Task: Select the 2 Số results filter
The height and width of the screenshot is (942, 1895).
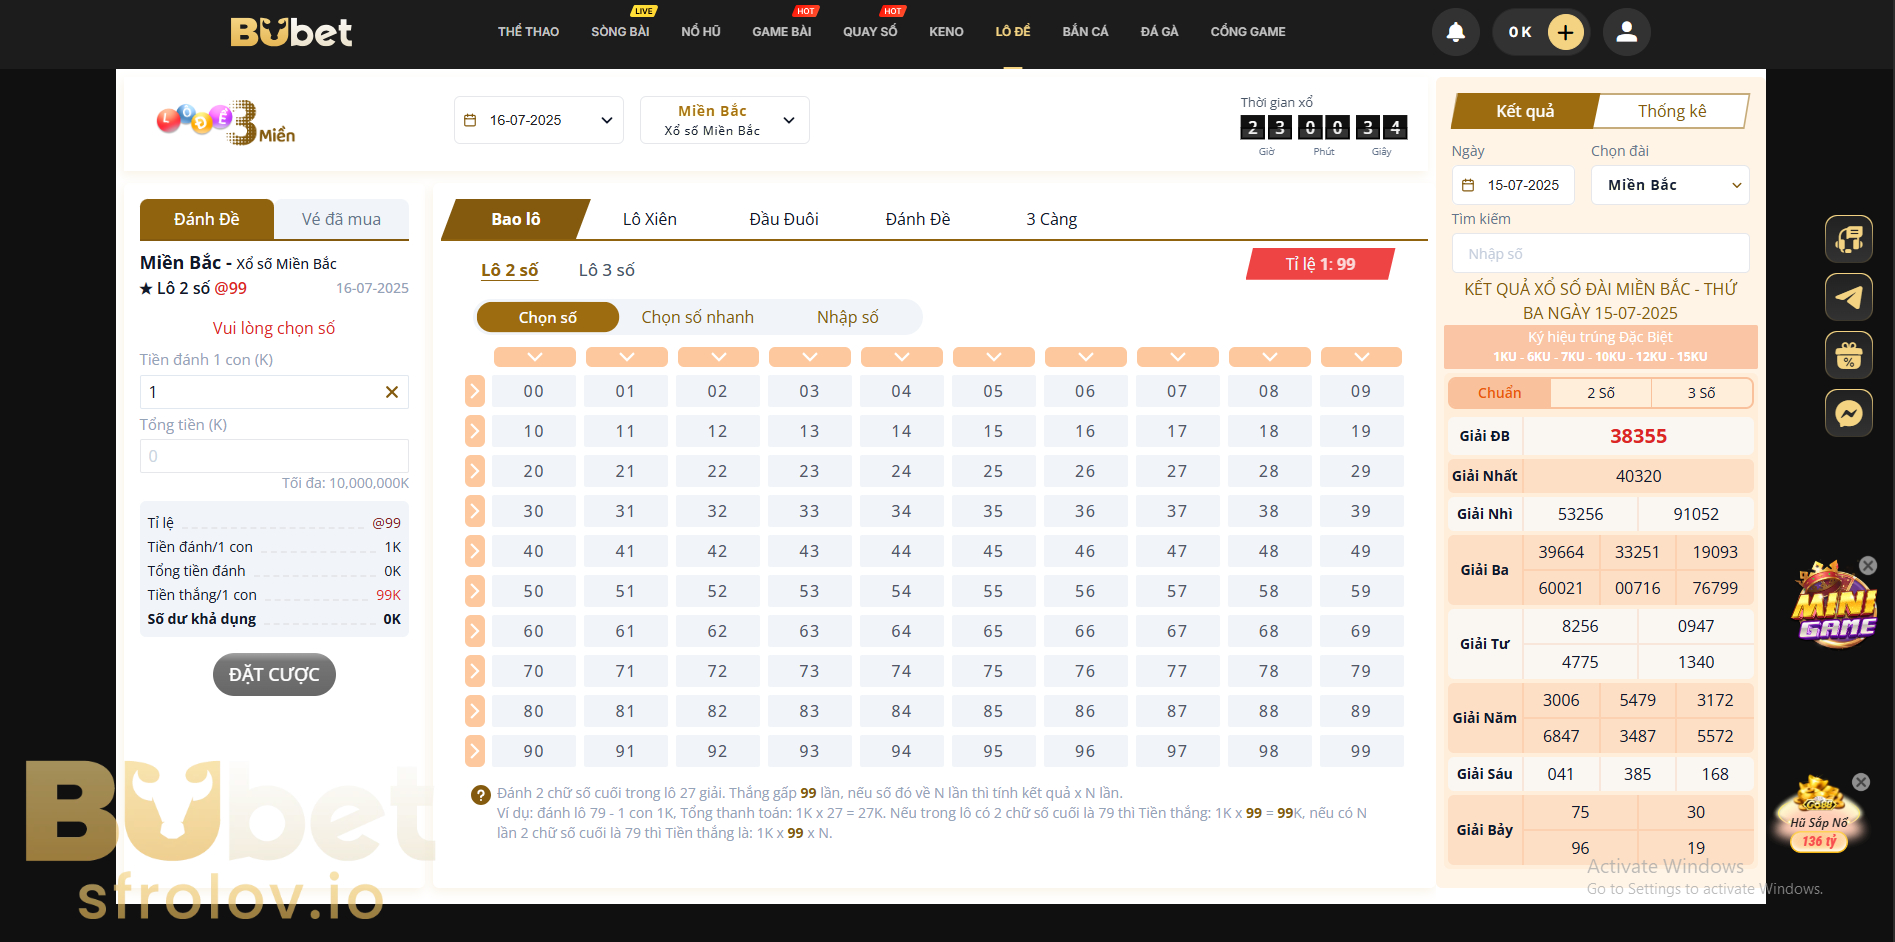Action: (x=1600, y=393)
